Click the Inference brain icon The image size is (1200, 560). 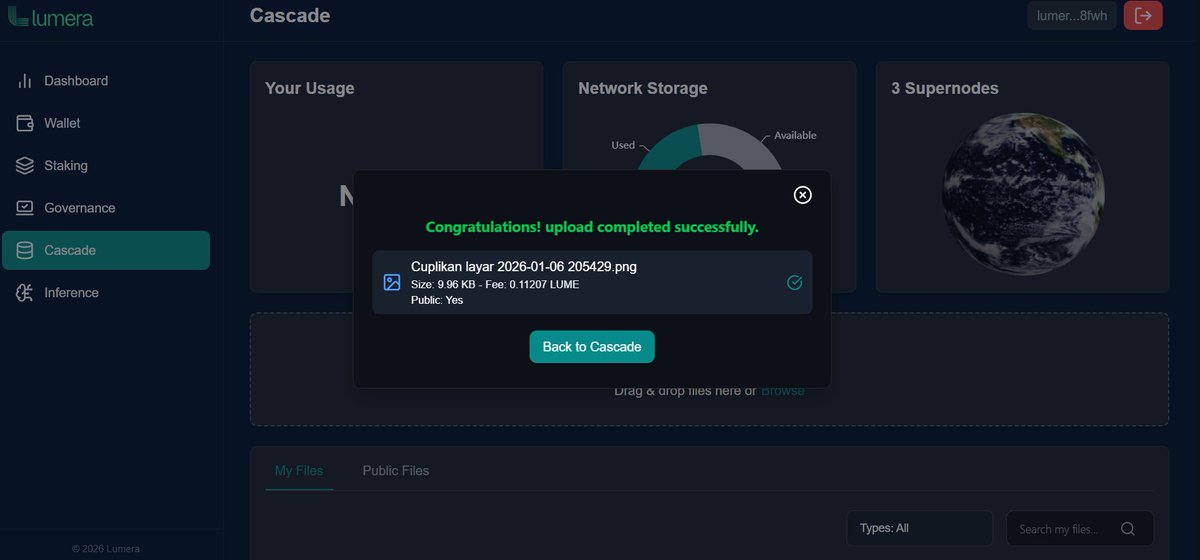tap(25, 293)
